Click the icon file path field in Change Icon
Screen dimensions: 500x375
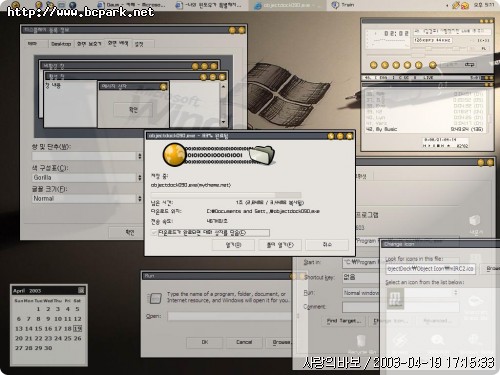pyautogui.click(x=431, y=269)
